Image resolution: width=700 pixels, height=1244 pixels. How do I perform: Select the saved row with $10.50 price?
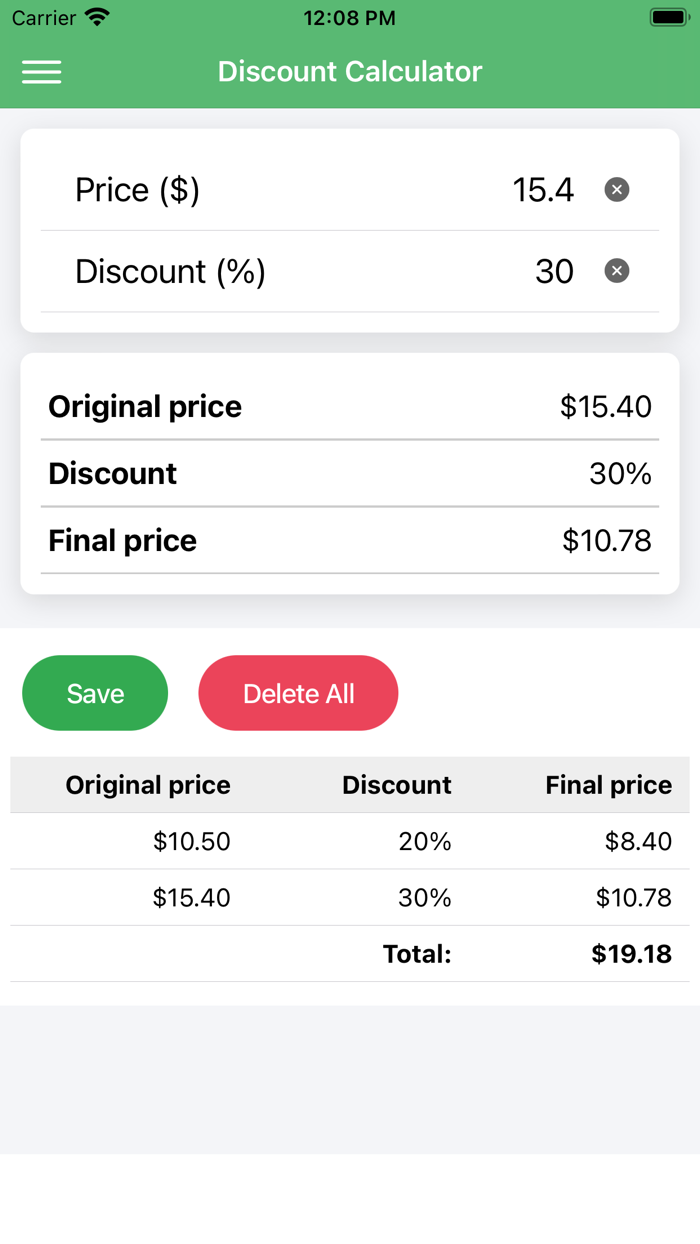point(350,841)
